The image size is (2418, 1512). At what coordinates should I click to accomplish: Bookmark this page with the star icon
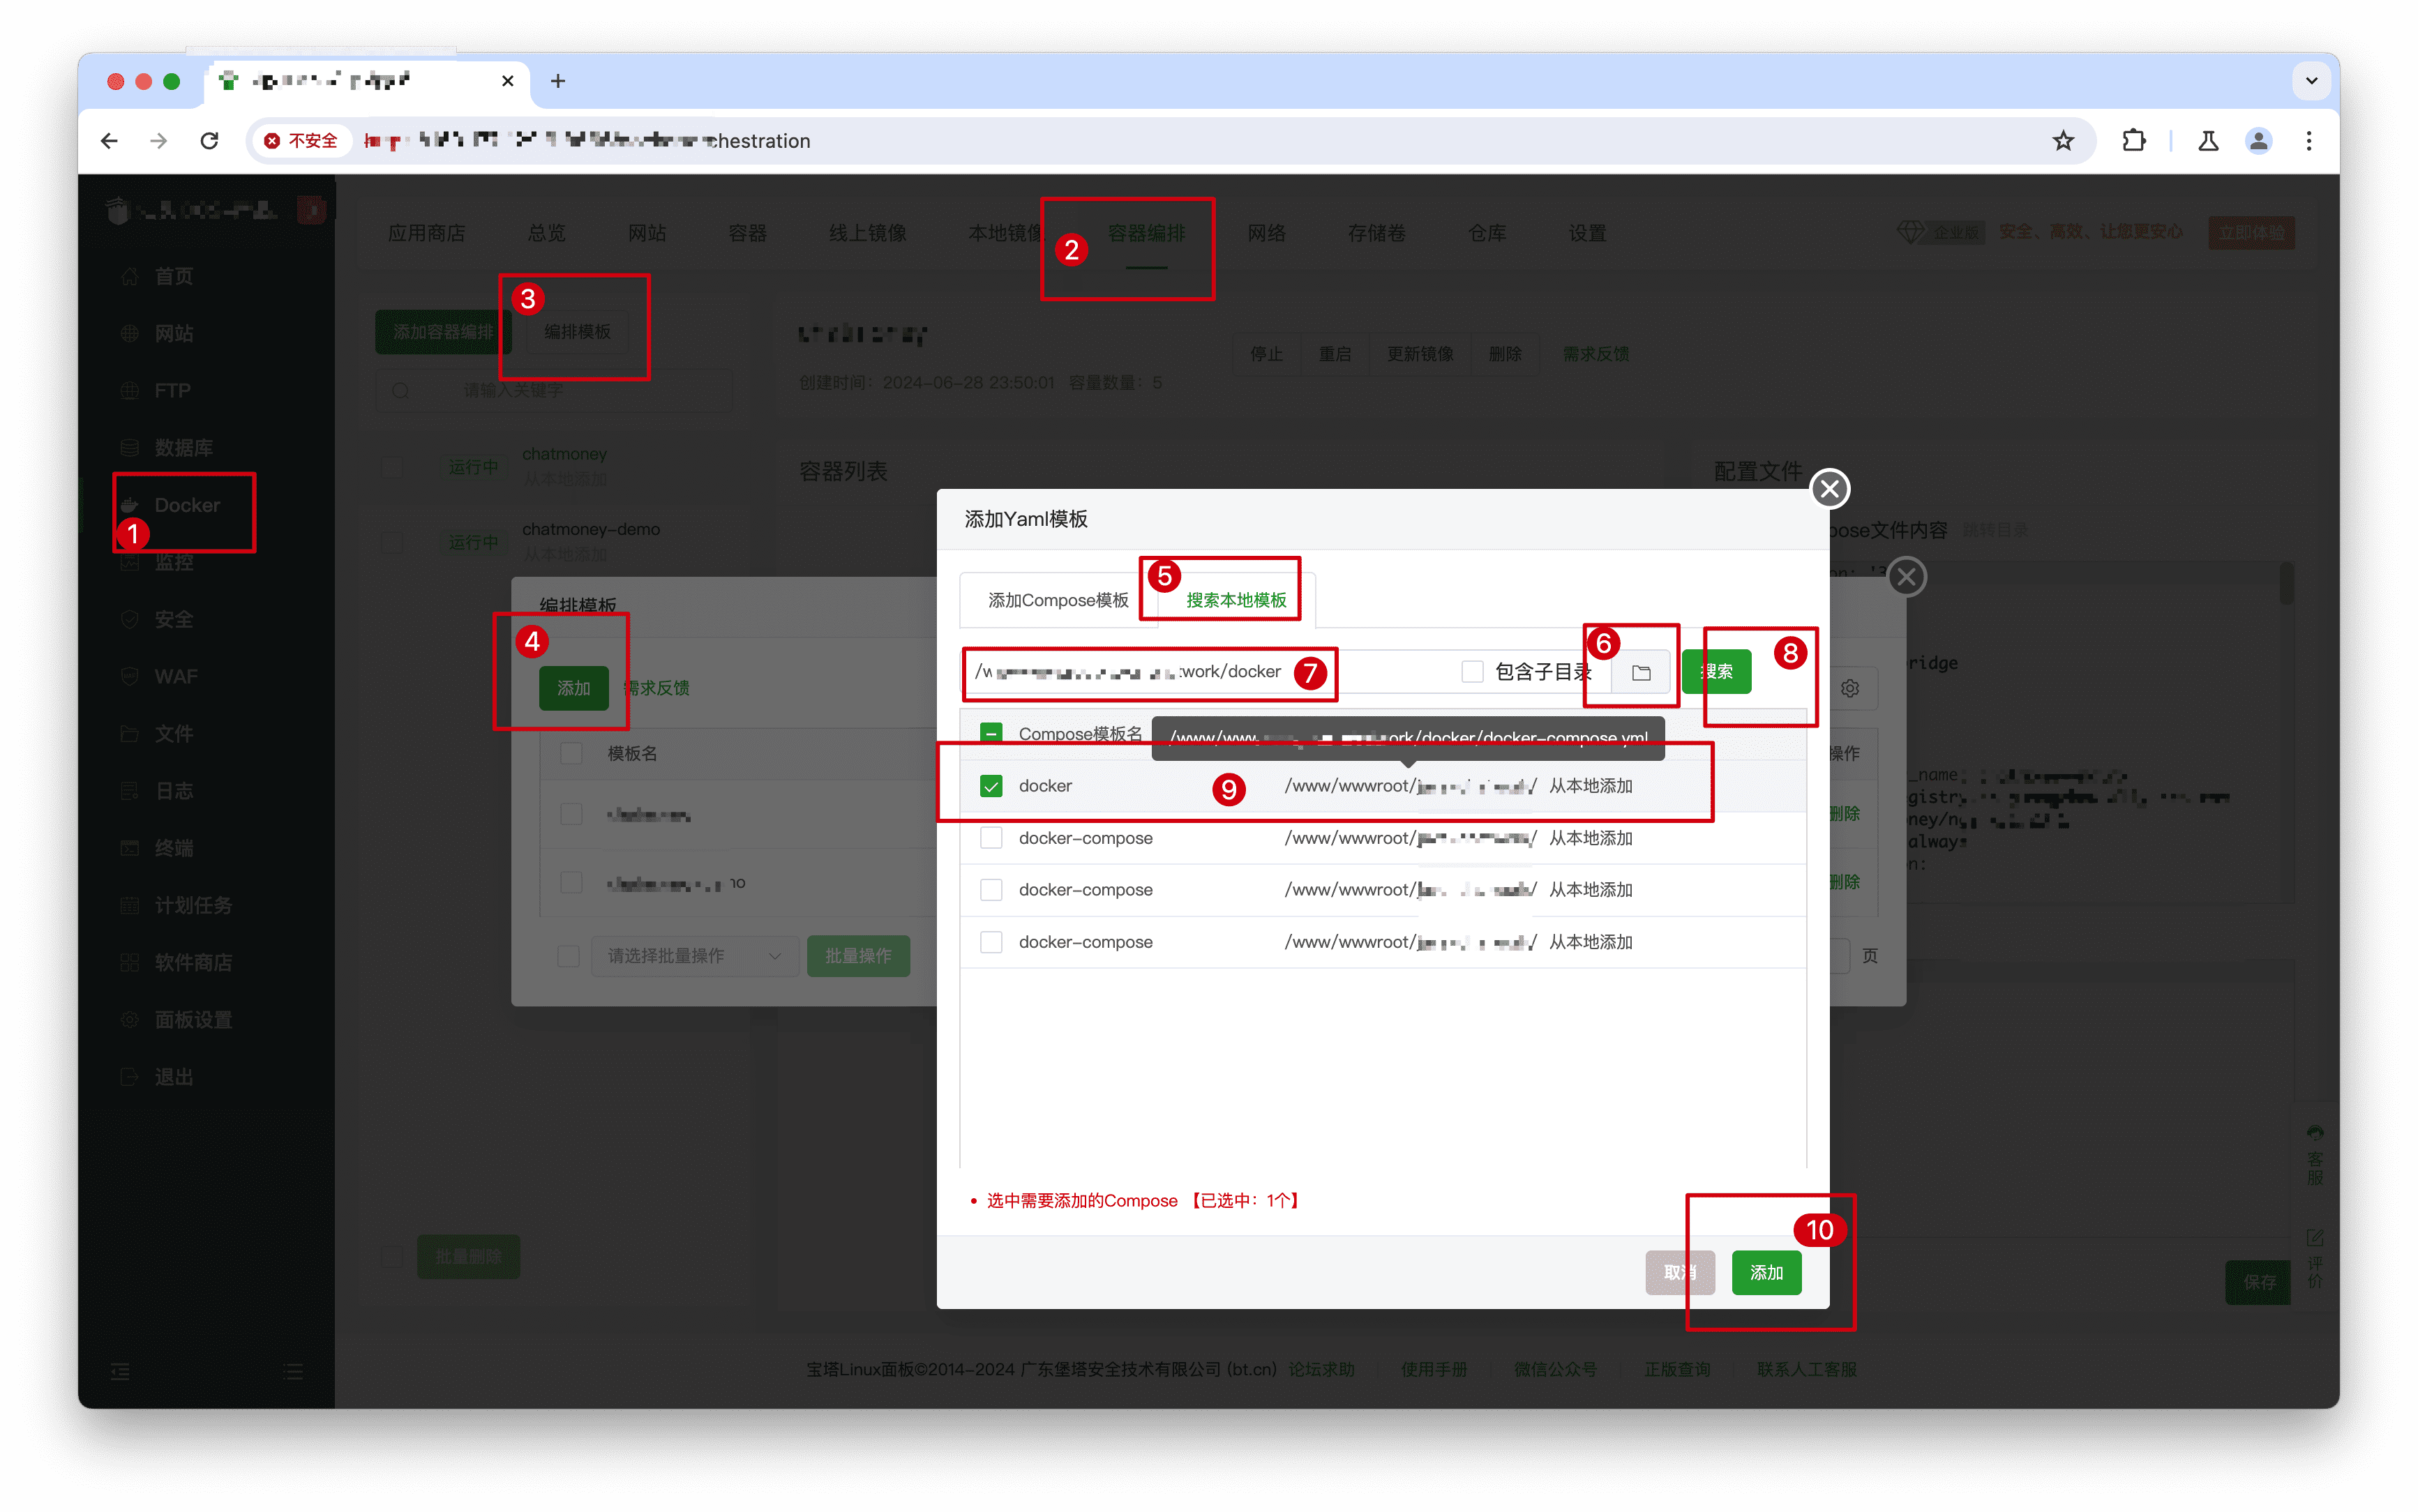click(2063, 141)
